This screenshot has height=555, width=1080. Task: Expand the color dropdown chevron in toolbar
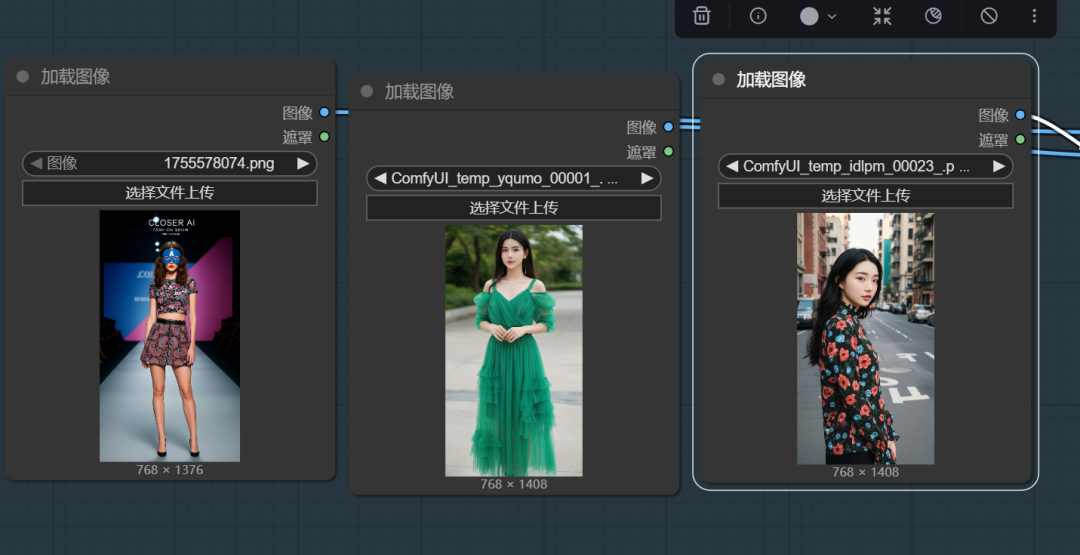(x=831, y=17)
